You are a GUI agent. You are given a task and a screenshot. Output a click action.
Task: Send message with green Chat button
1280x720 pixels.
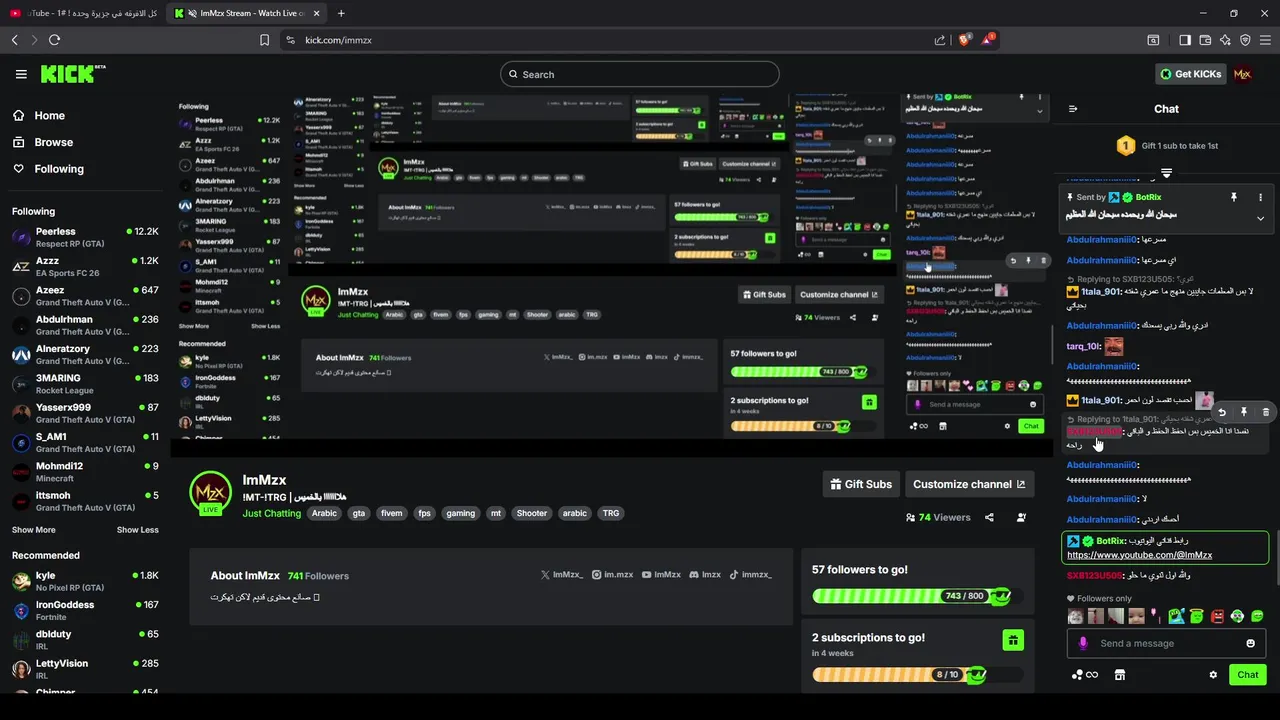point(1247,675)
